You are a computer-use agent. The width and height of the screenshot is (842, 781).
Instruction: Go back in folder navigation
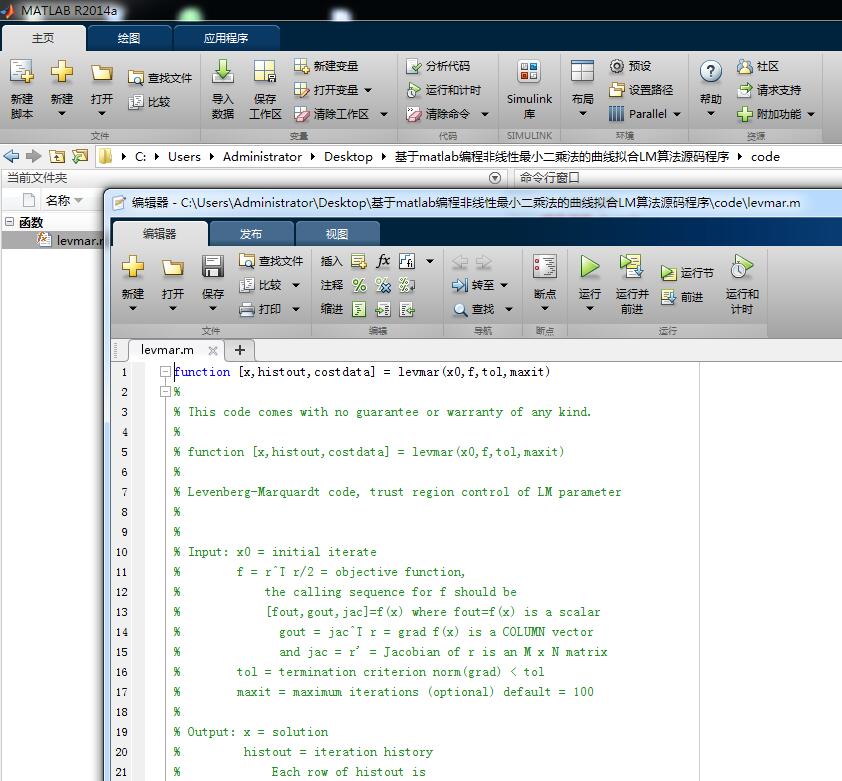(x=11, y=156)
